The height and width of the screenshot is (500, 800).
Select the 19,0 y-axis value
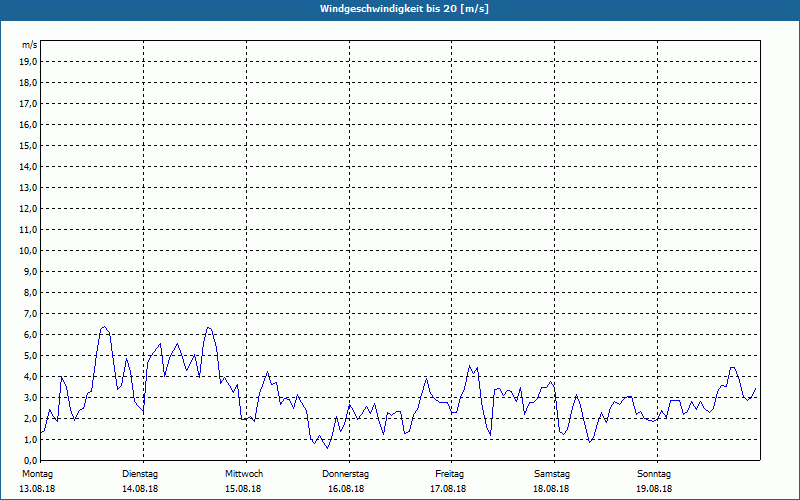(x=28, y=62)
